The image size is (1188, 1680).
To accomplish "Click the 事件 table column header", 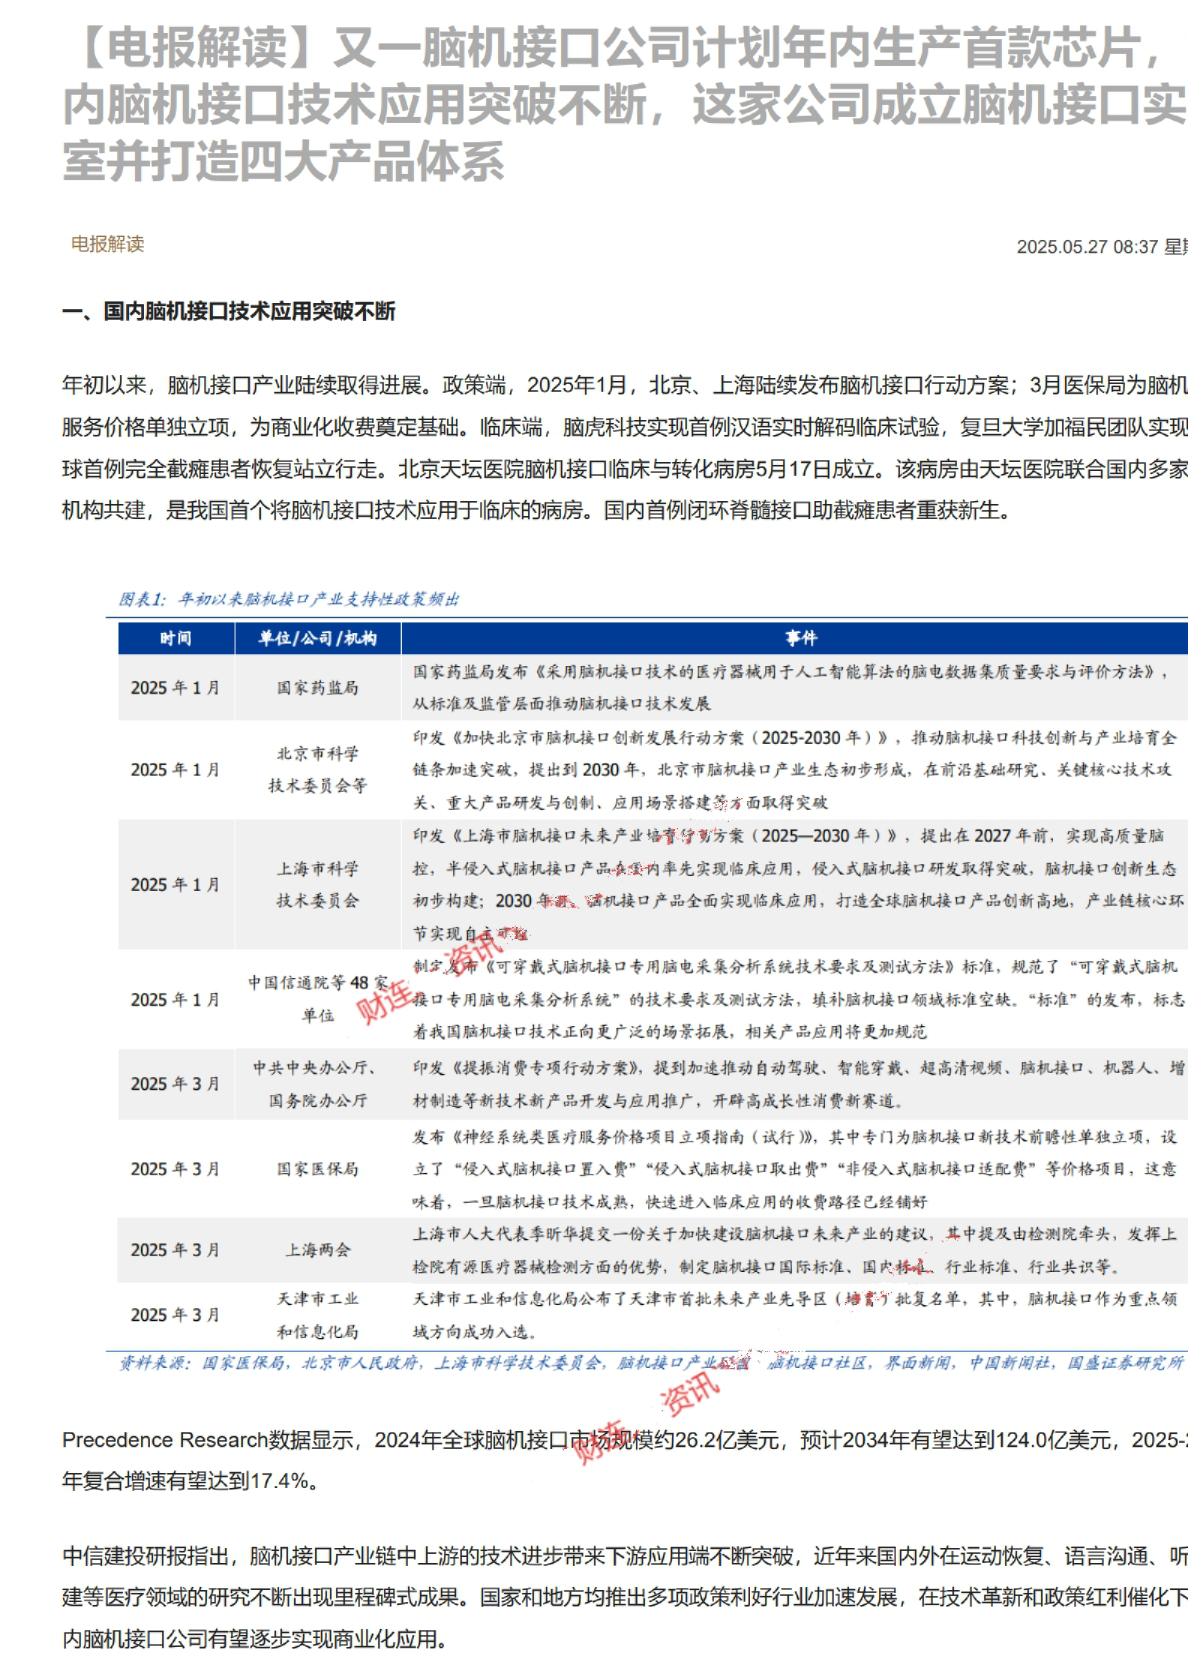I will click(x=800, y=638).
